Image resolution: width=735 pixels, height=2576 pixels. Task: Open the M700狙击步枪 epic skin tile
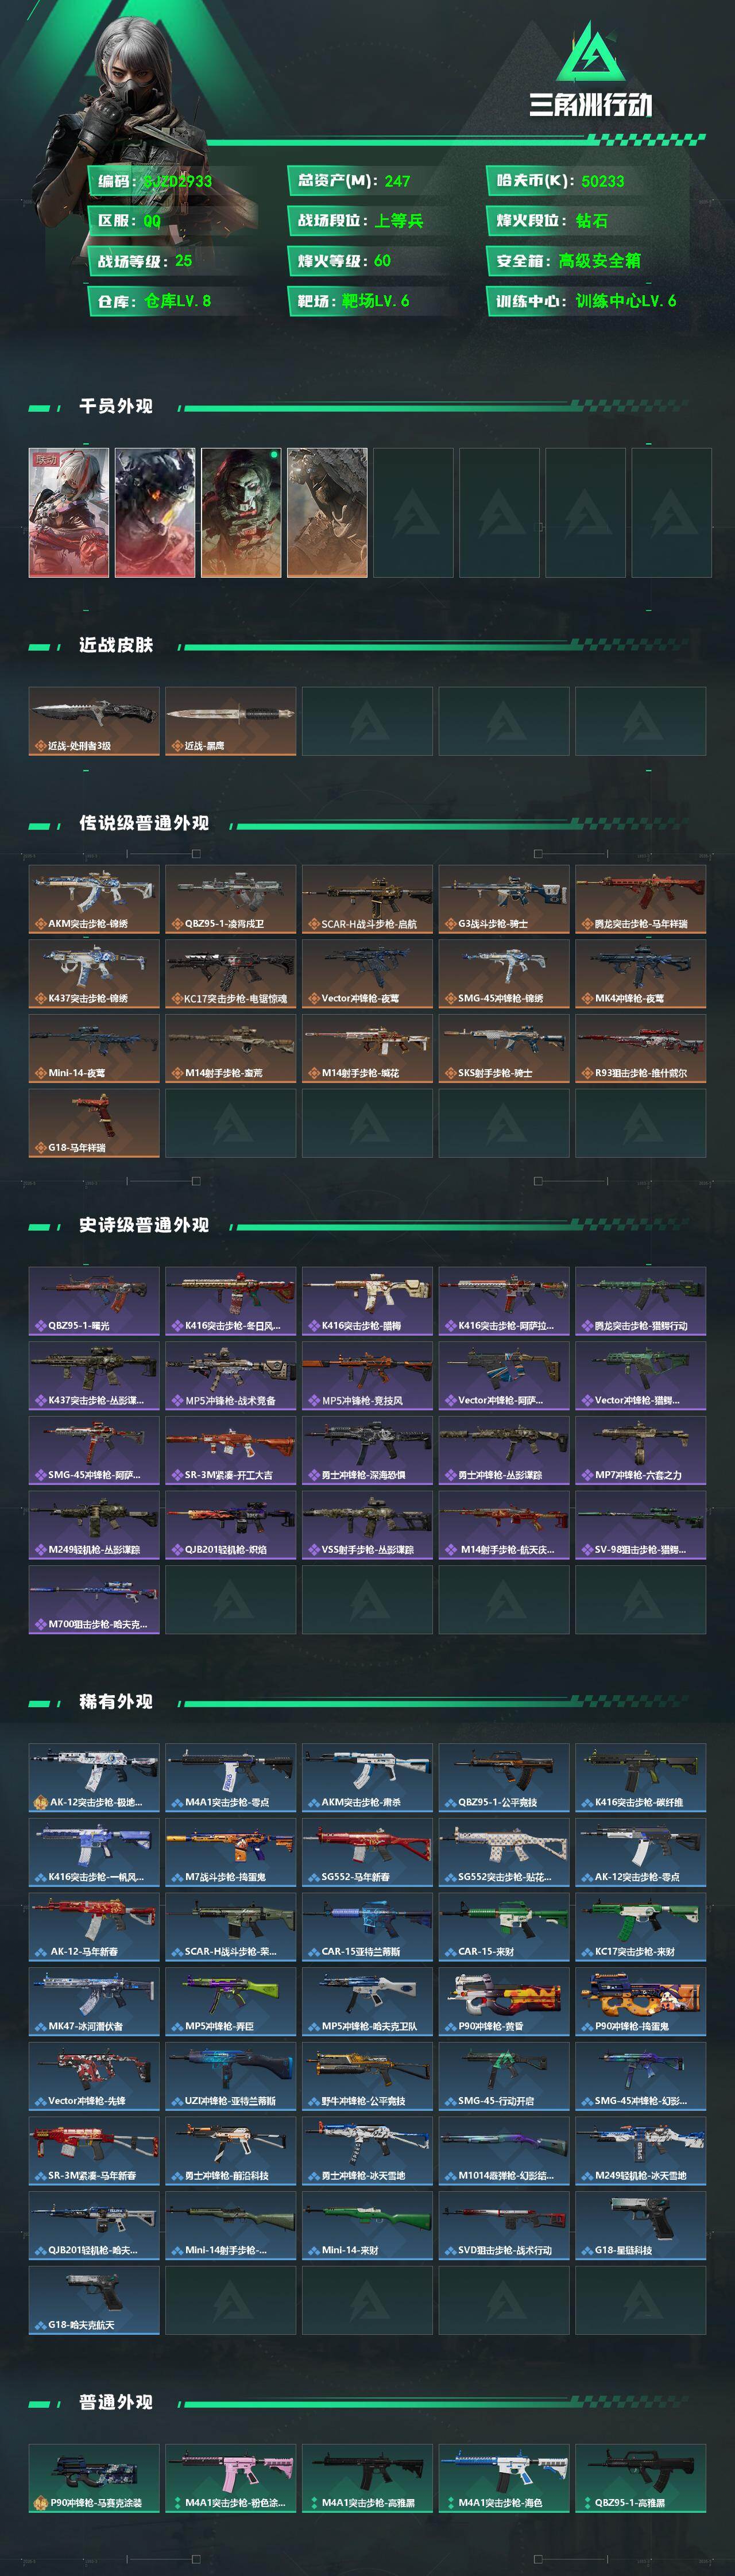[94, 1599]
